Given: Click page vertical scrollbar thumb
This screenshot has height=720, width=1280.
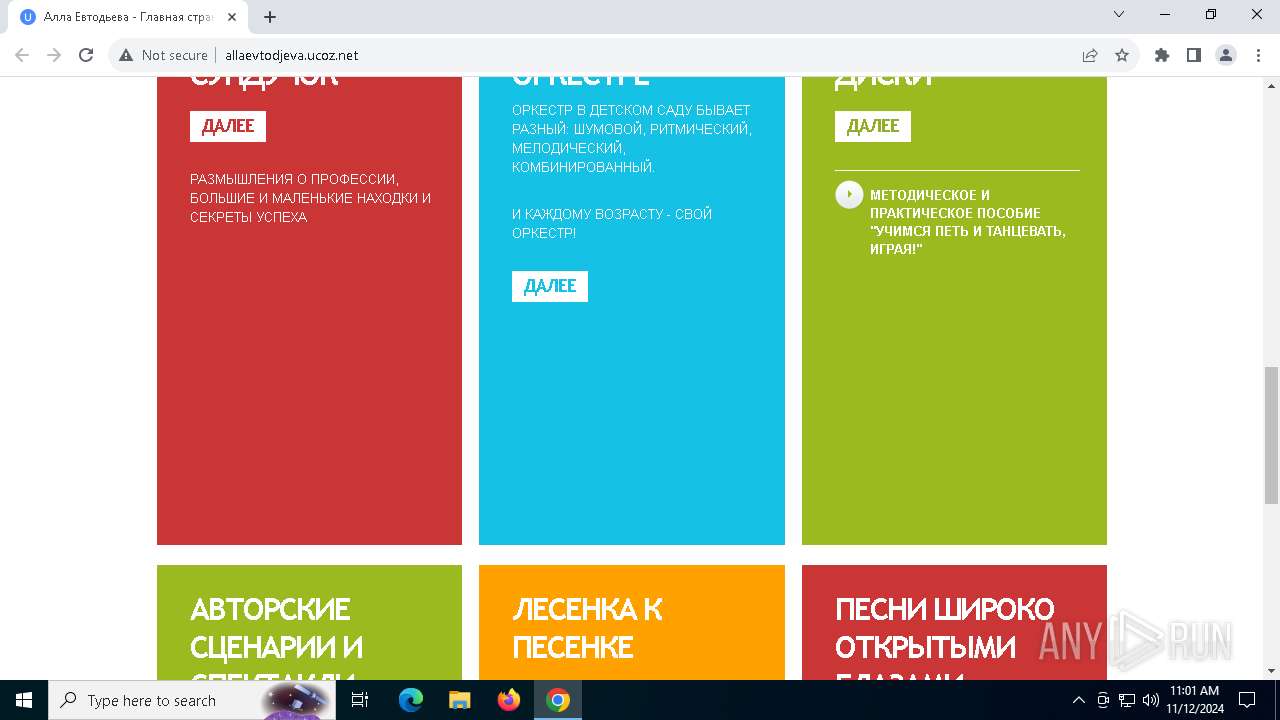Looking at the screenshot, I should pyautogui.click(x=1271, y=434).
